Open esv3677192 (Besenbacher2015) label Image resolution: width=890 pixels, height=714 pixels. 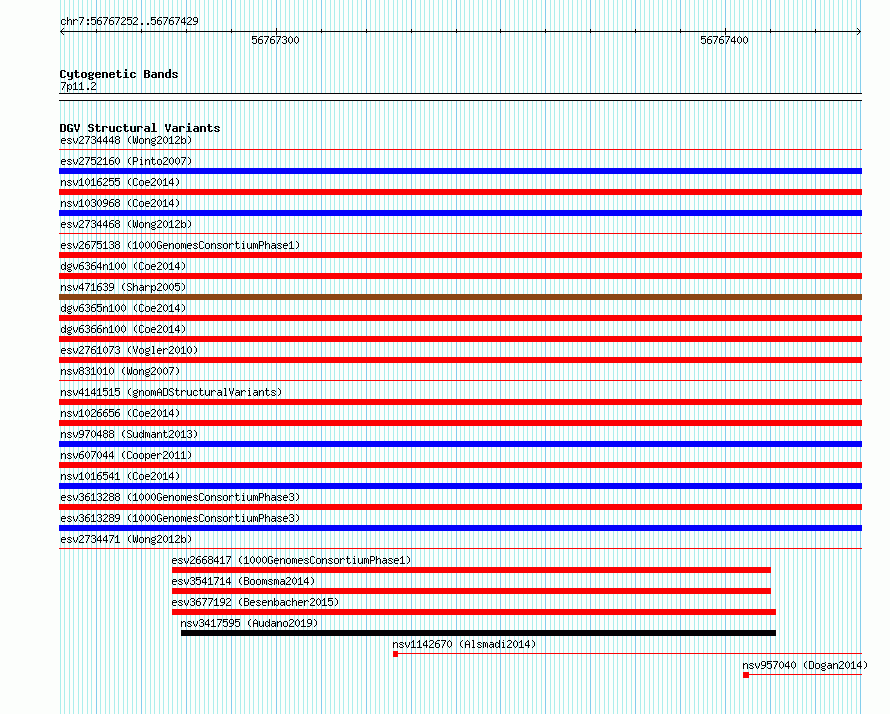coord(255,602)
